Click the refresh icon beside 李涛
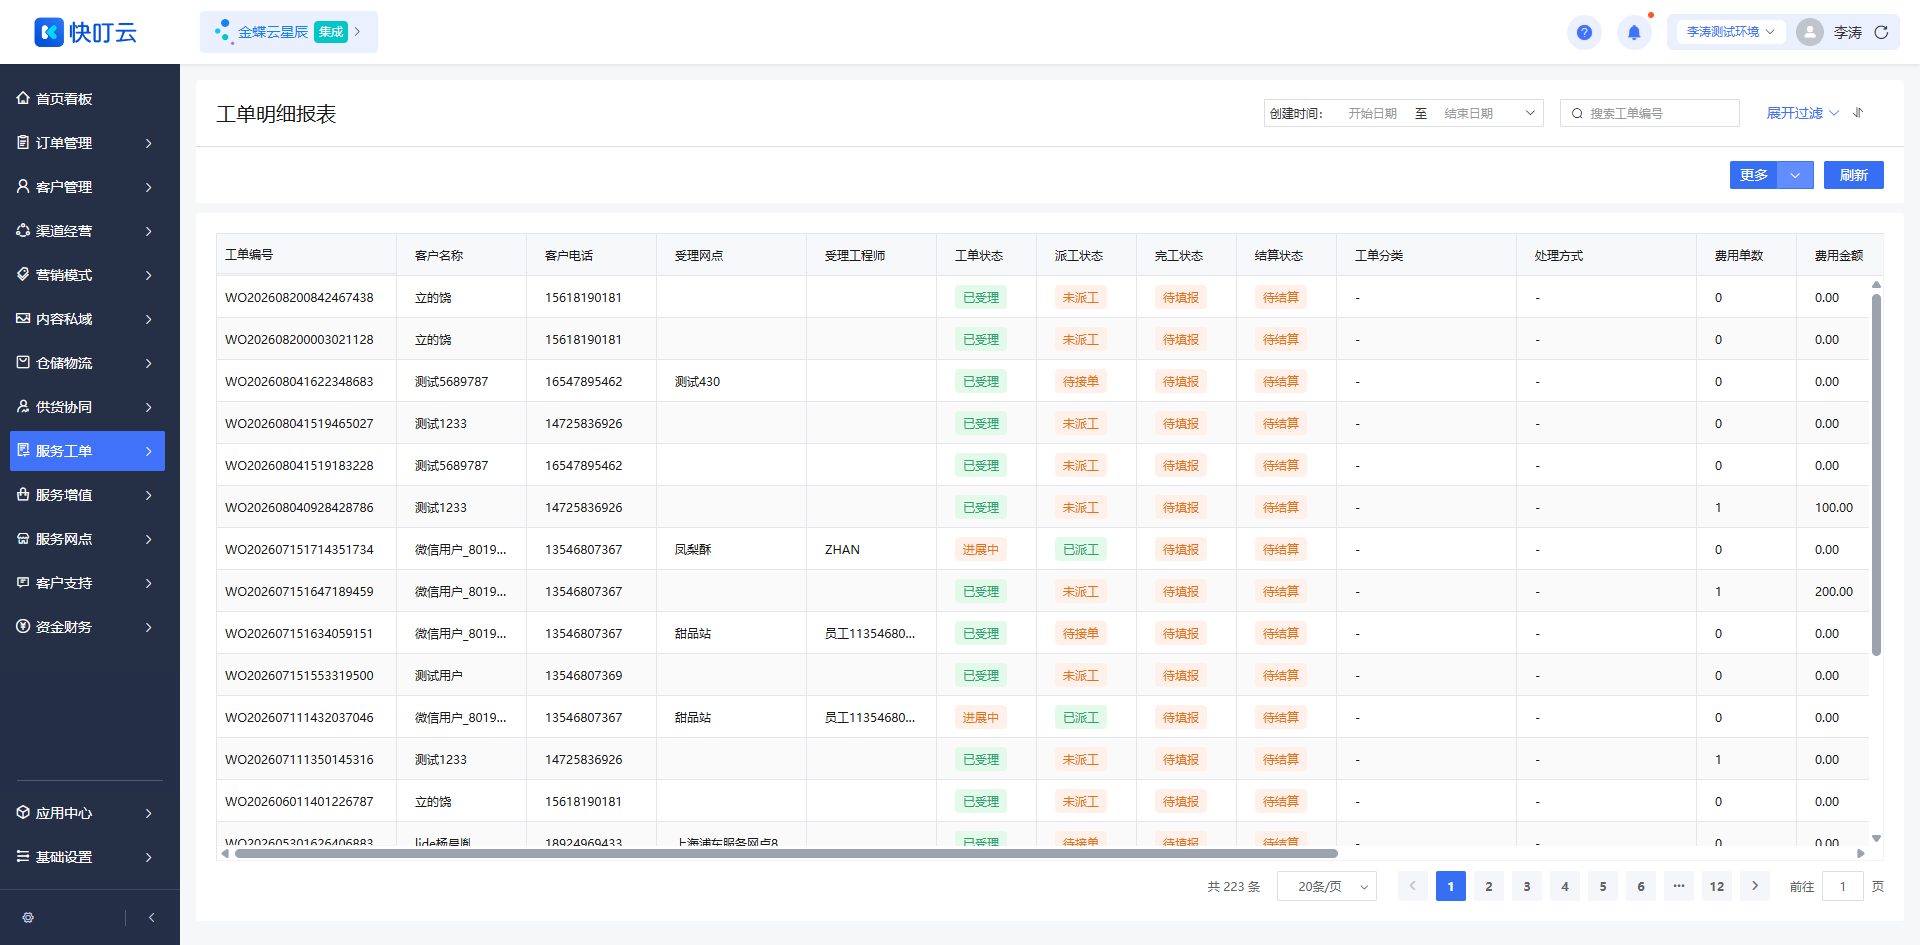 [x=1881, y=32]
